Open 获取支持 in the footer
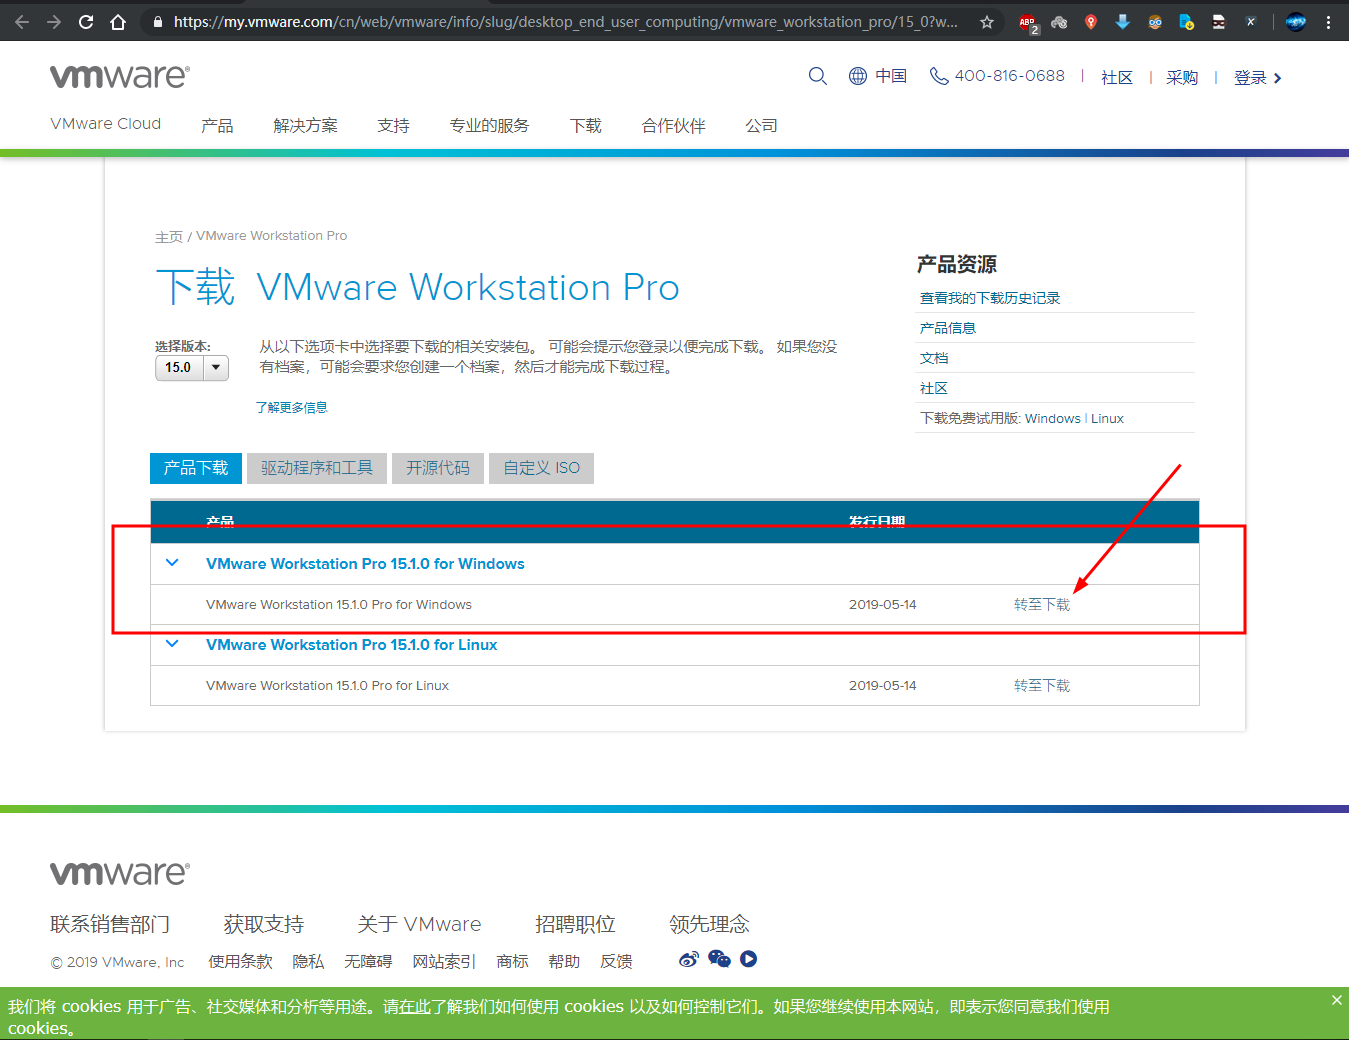This screenshot has width=1349, height=1040. pyautogui.click(x=264, y=924)
